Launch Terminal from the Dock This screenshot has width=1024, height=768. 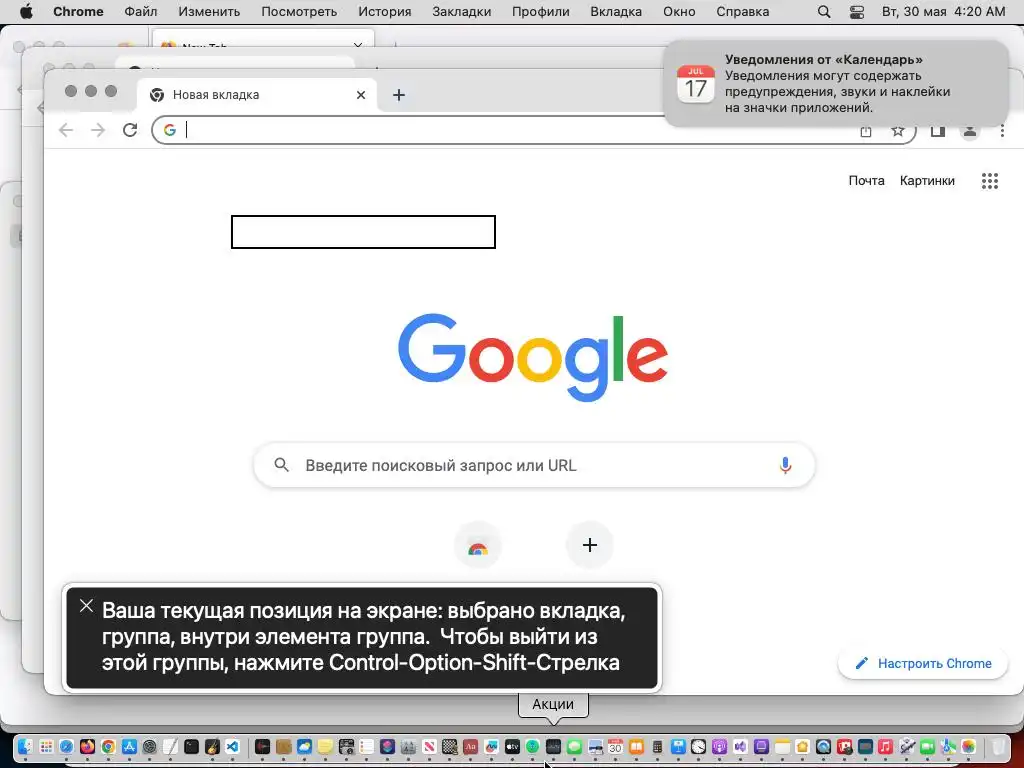coord(191,746)
